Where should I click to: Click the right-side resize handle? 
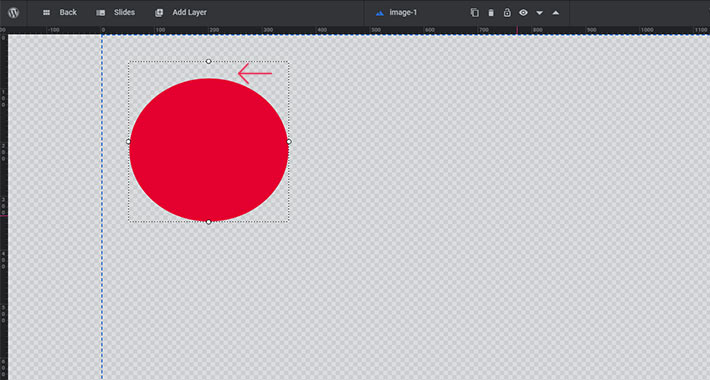pyautogui.click(x=289, y=142)
